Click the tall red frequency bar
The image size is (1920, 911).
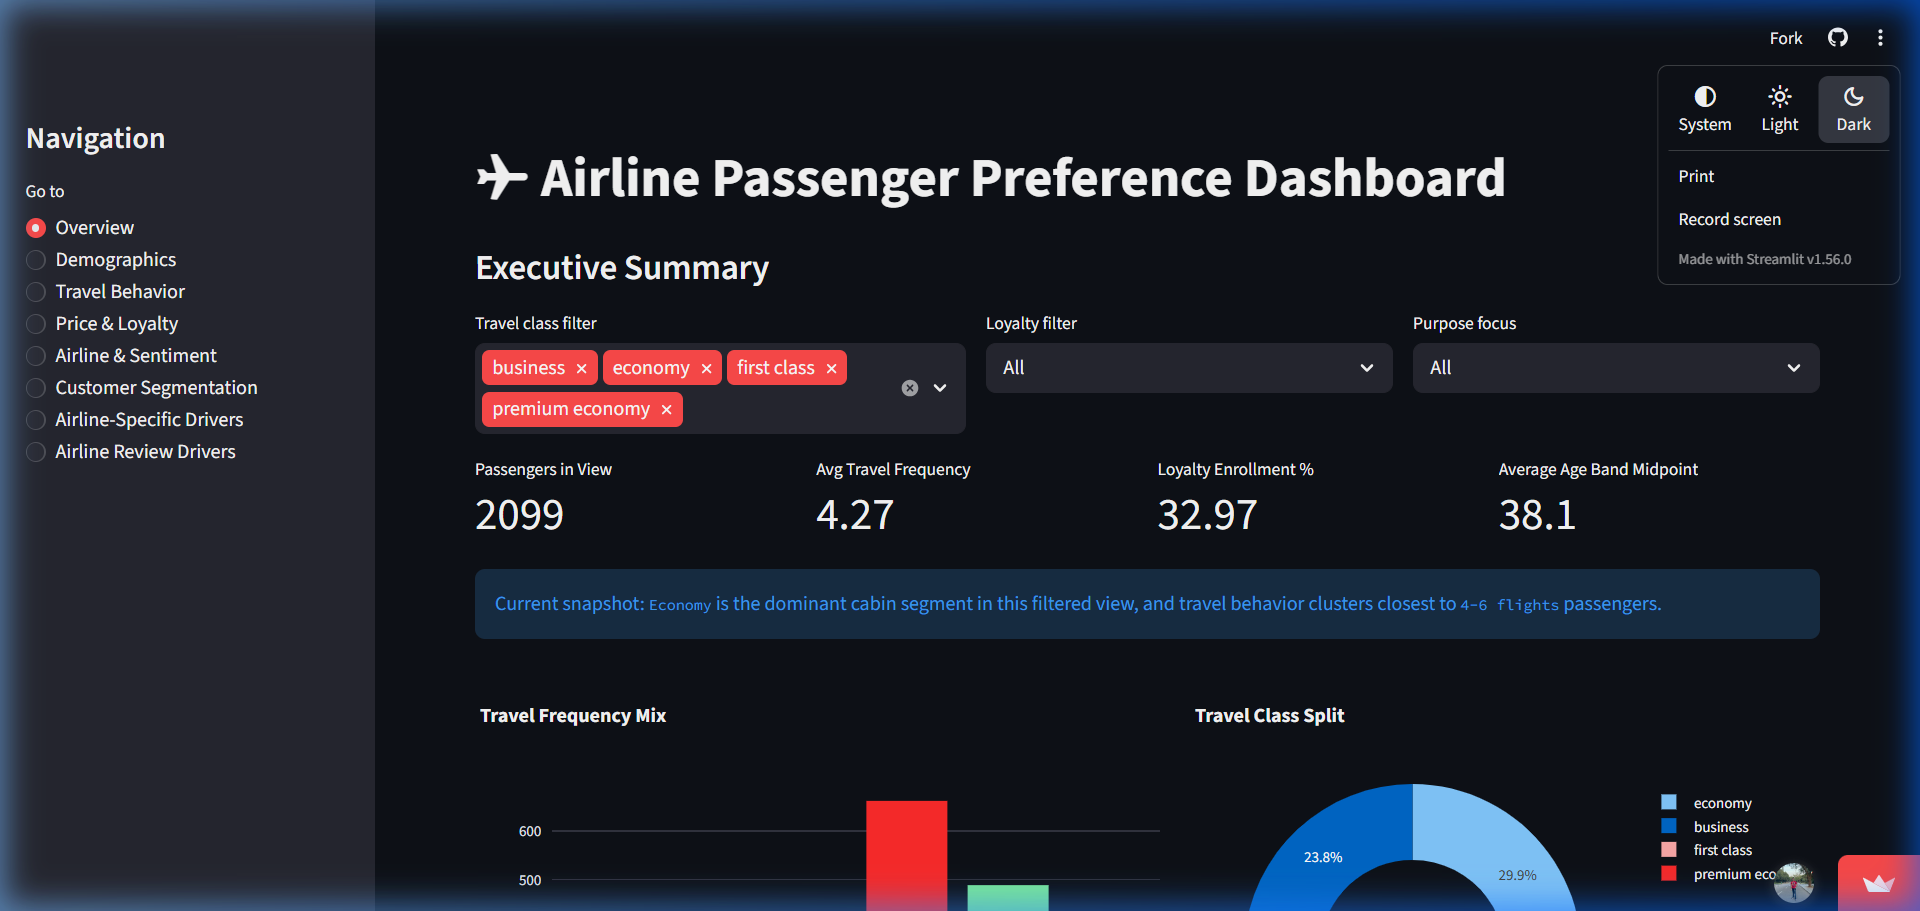coord(906,855)
